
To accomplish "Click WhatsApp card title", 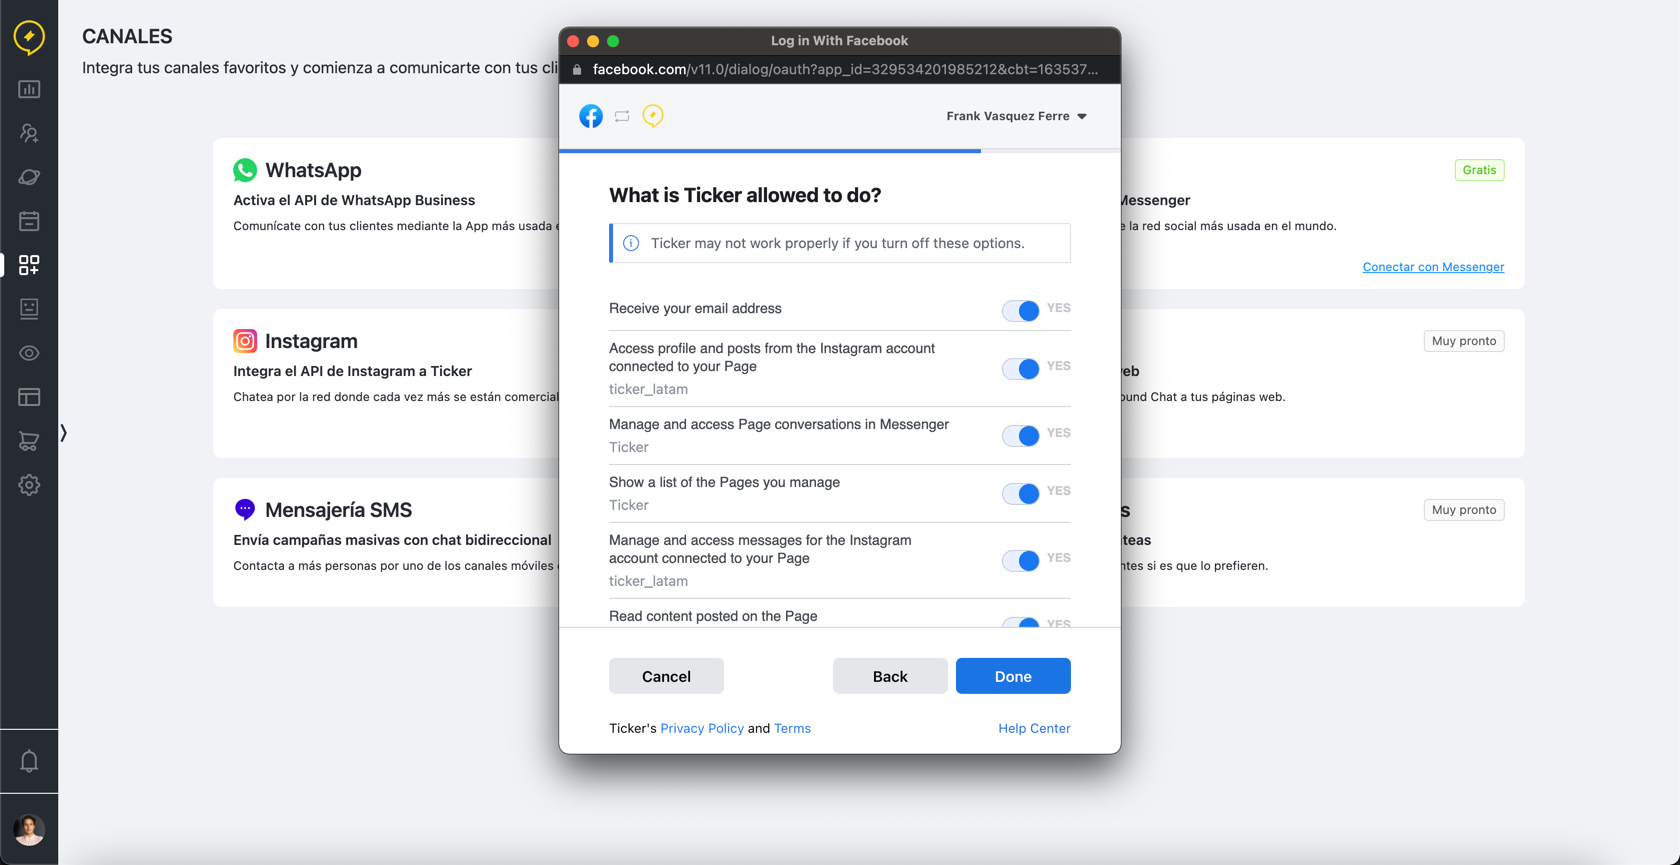I will point(313,170).
